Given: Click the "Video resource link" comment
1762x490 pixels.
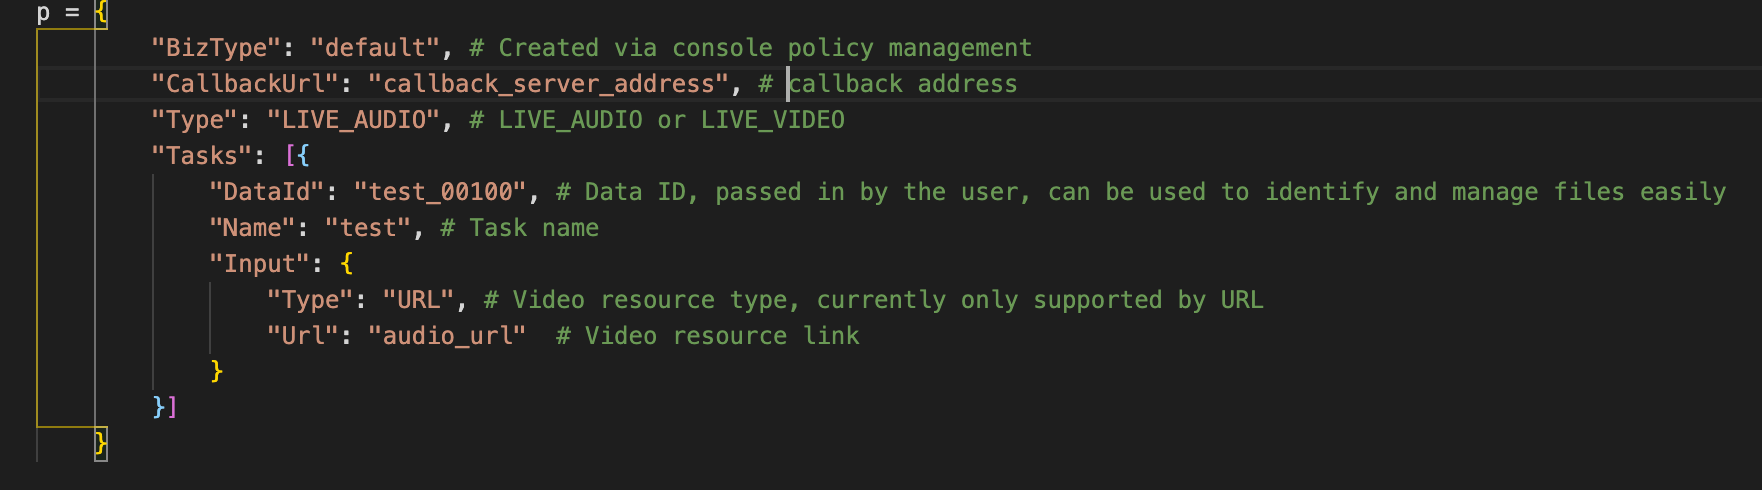Looking at the screenshot, I should (x=720, y=336).
